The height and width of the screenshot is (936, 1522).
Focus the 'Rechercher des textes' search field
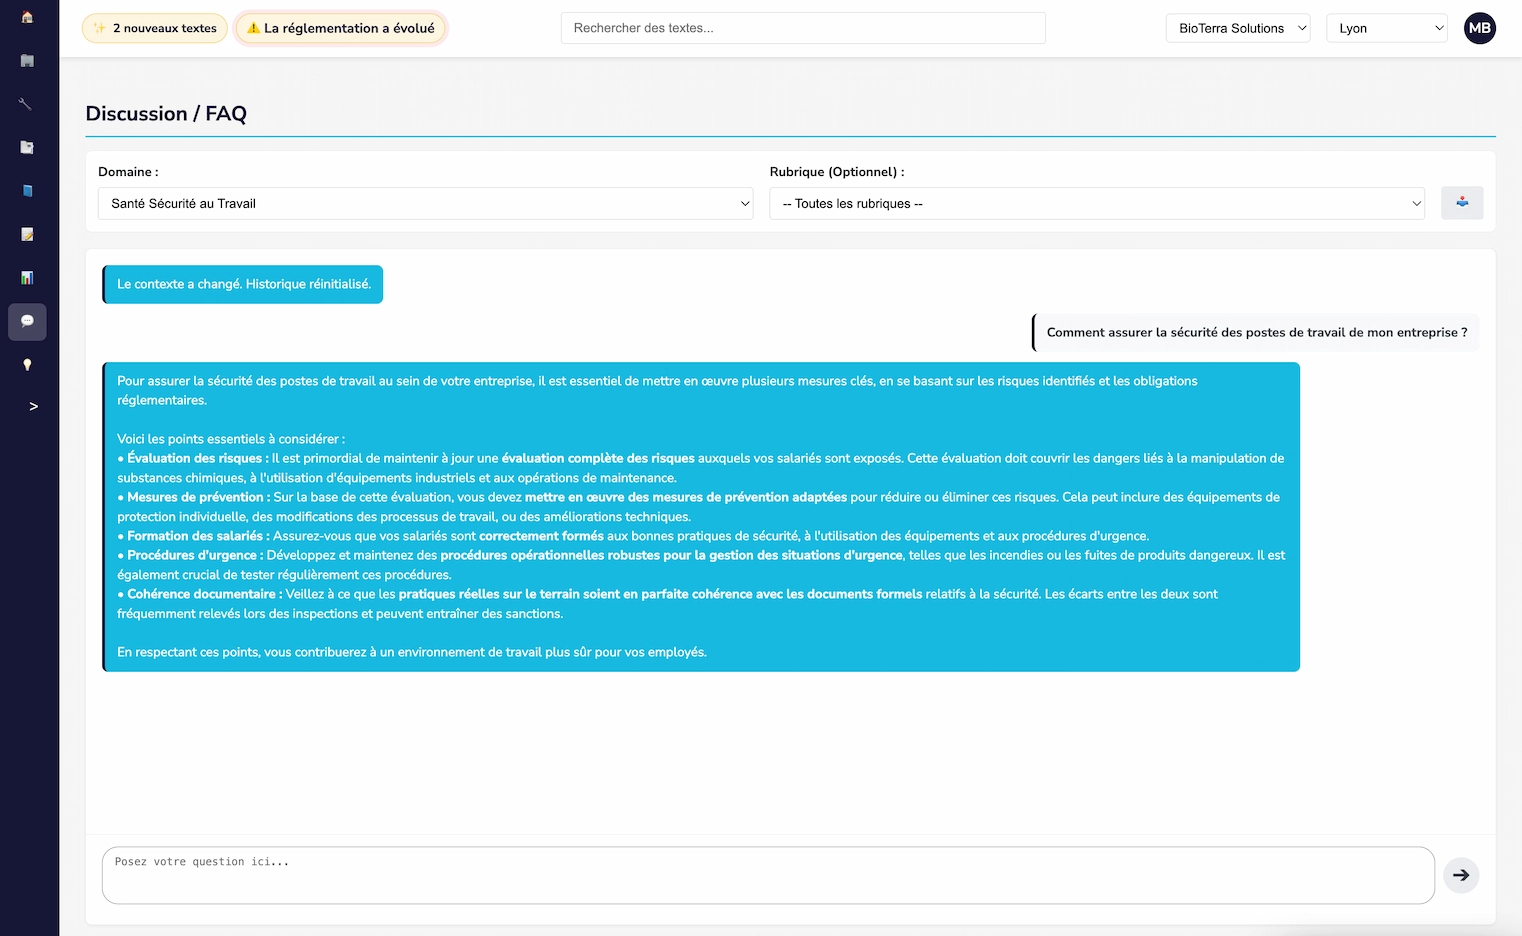click(803, 28)
